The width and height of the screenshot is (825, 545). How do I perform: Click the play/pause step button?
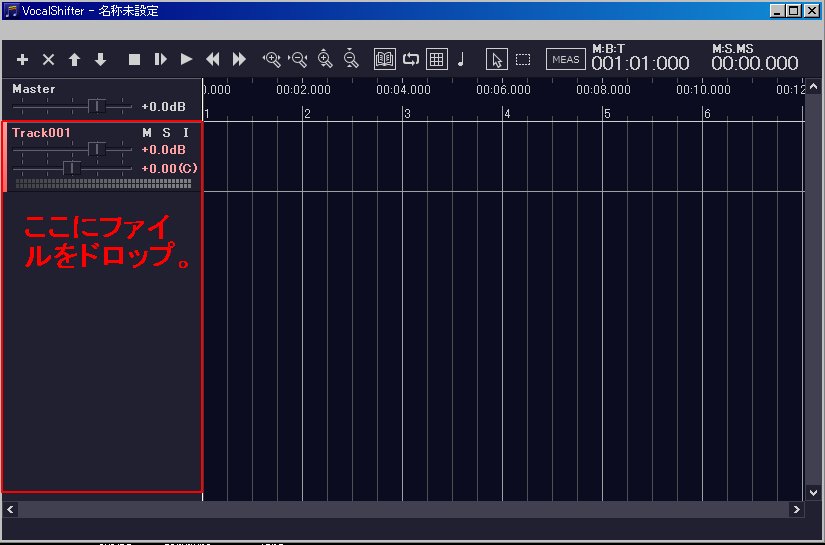click(x=160, y=59)
